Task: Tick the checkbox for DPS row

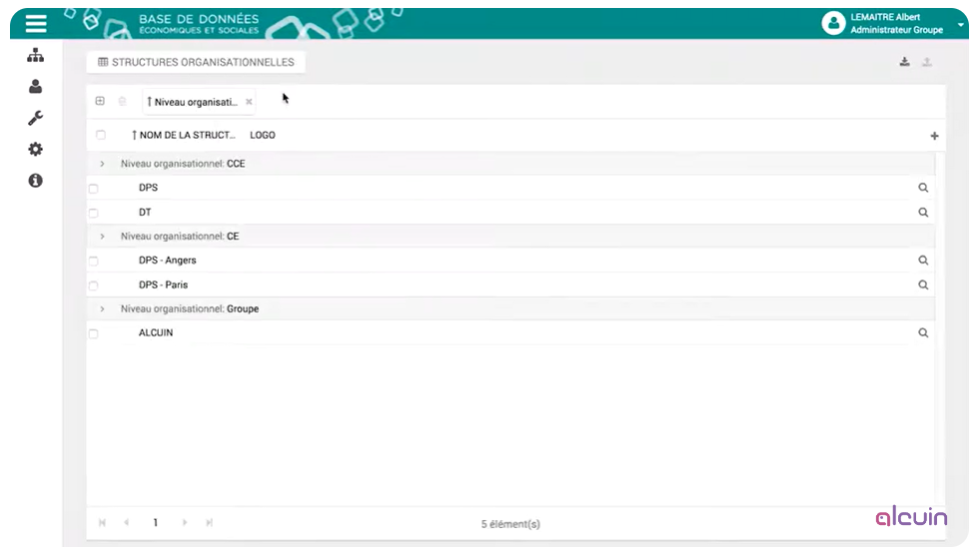Action: click(94, 188)
